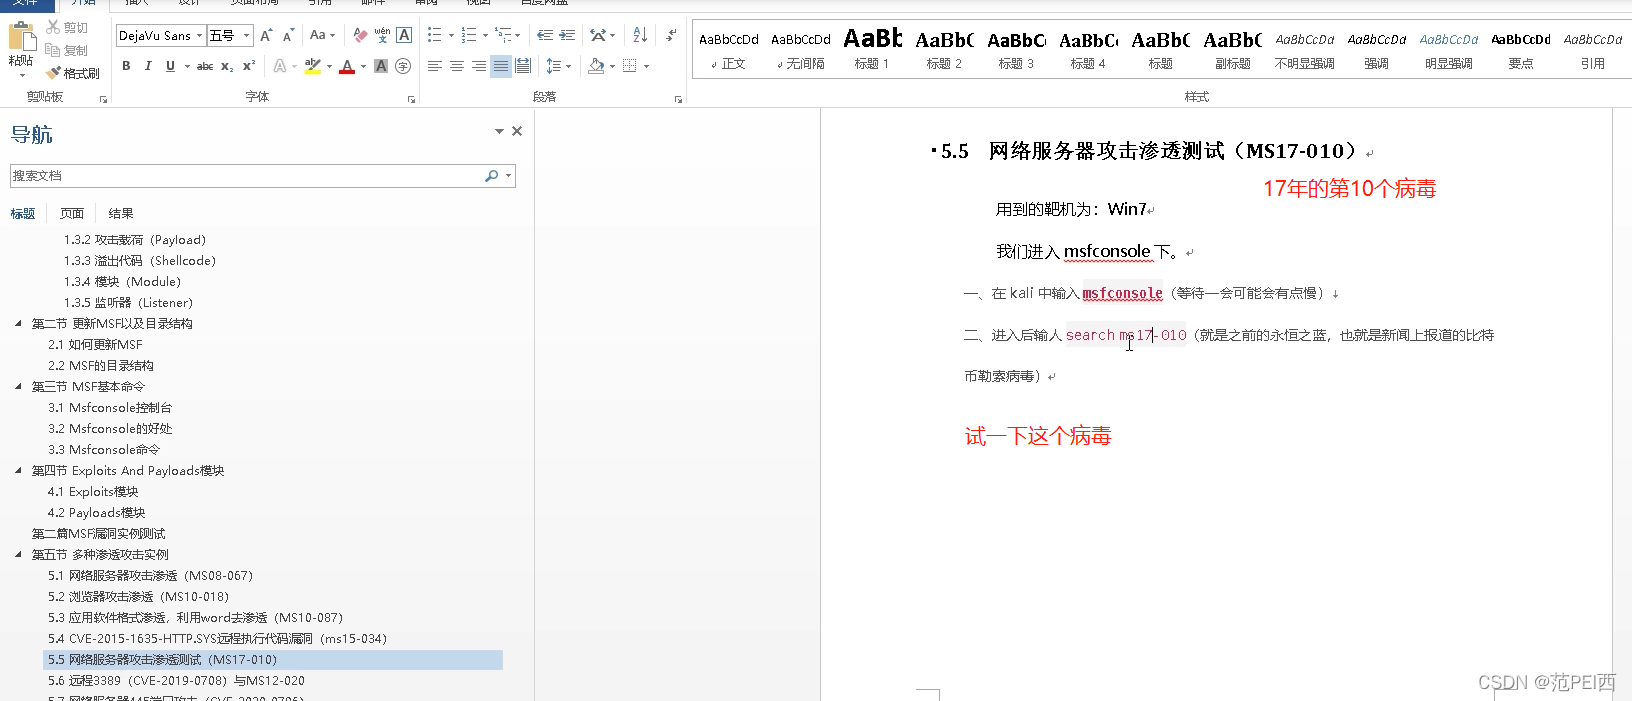Apply multilevel list formatting
1632x701 pixels.
503,35
